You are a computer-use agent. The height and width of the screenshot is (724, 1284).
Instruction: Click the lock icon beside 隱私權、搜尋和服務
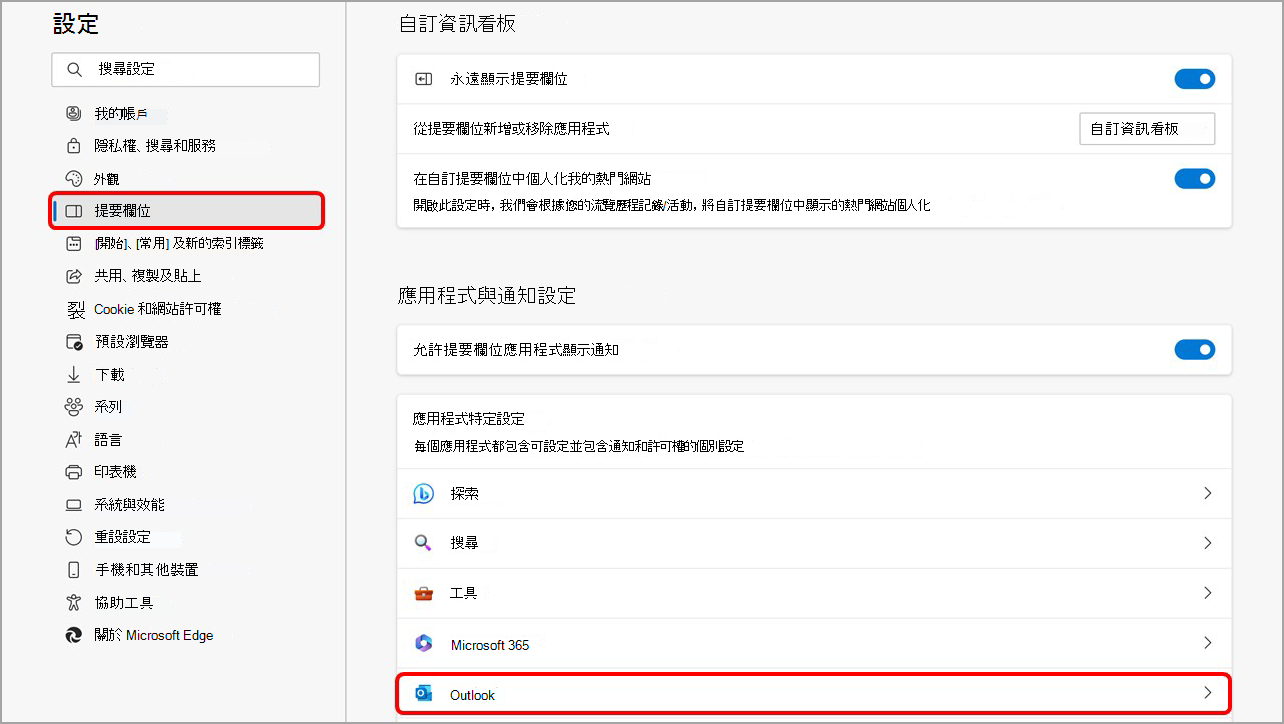click(x=73, y=146)
